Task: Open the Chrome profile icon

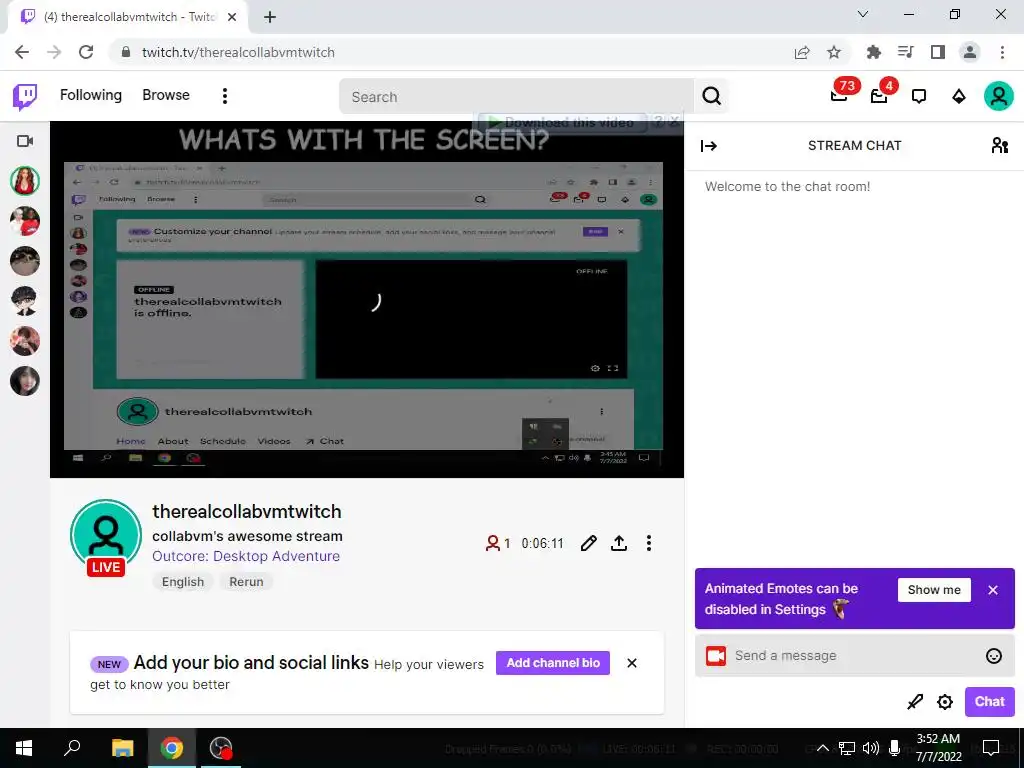Action: [970, 52]
